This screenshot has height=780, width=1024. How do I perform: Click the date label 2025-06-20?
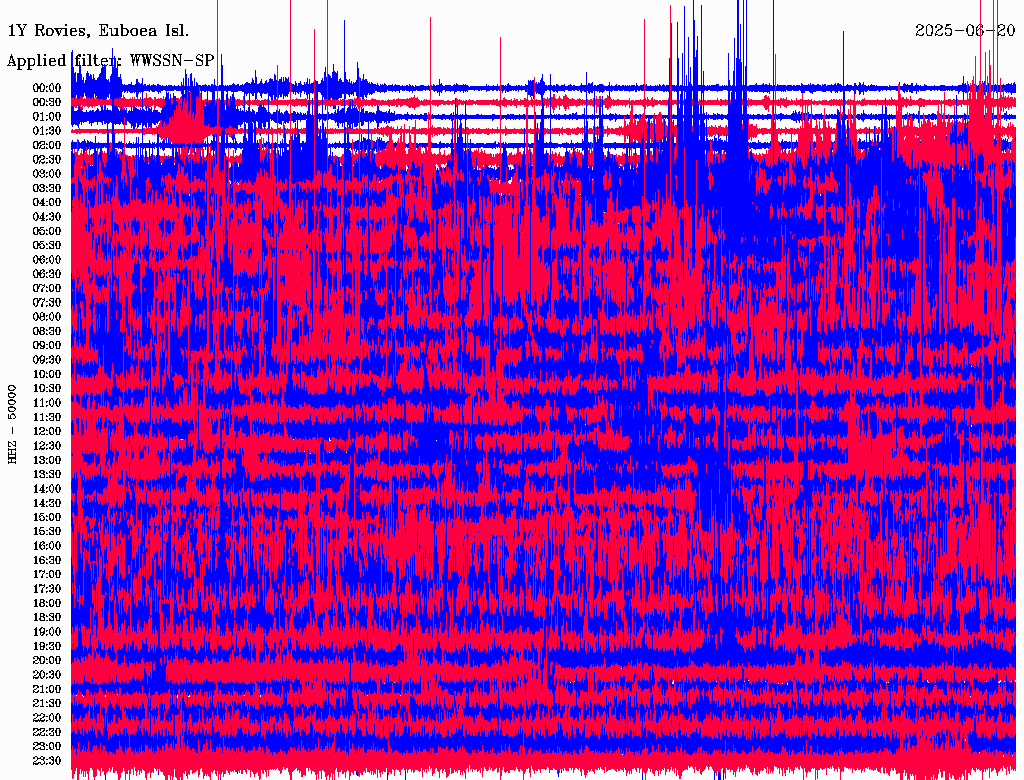pos(965,30)
